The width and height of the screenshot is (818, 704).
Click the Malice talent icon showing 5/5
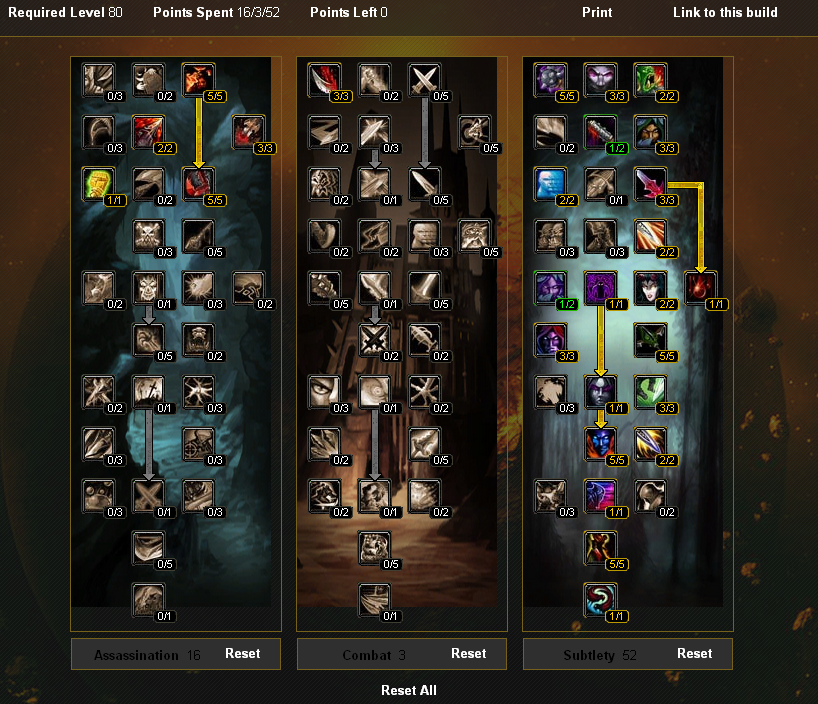pyautogui.click(x=198, y=80)
